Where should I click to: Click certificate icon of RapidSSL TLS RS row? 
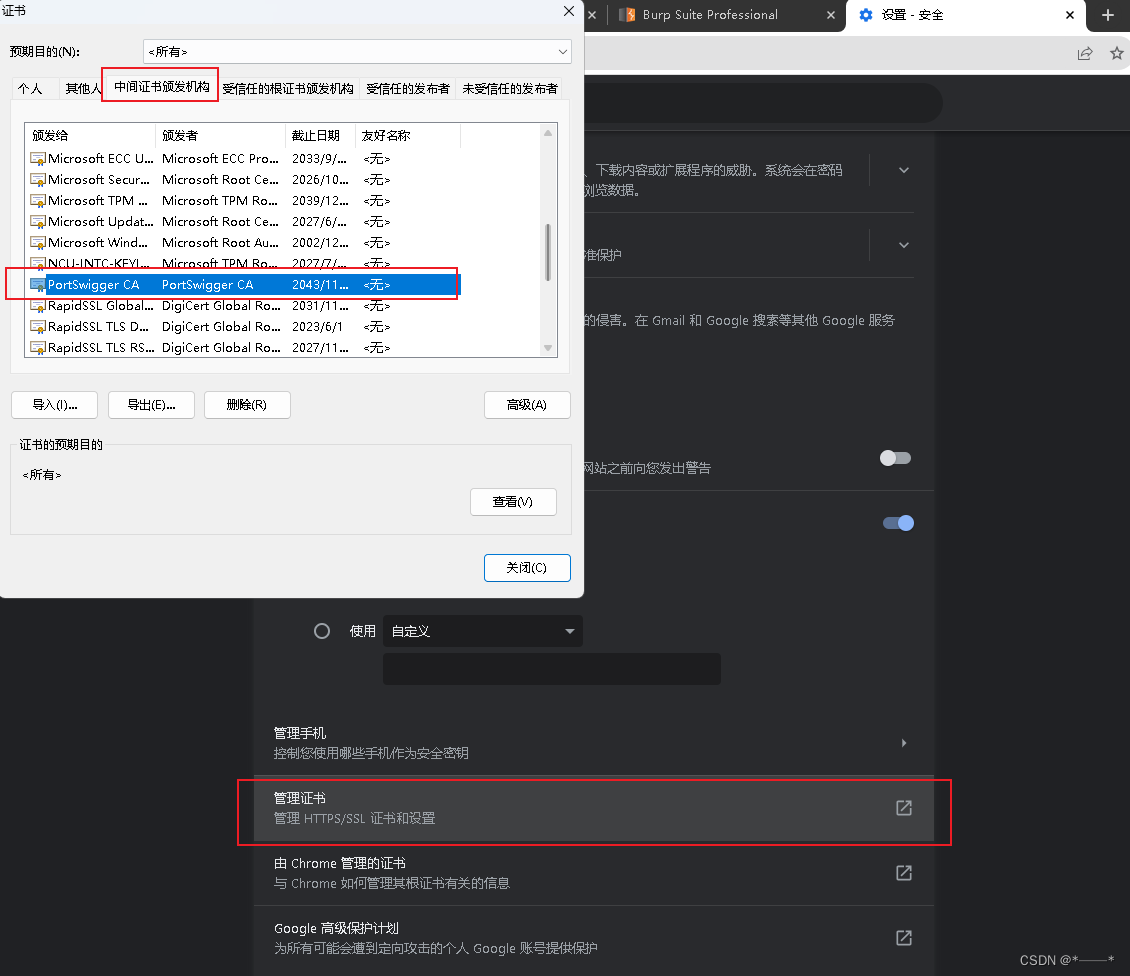pos(37,347)
